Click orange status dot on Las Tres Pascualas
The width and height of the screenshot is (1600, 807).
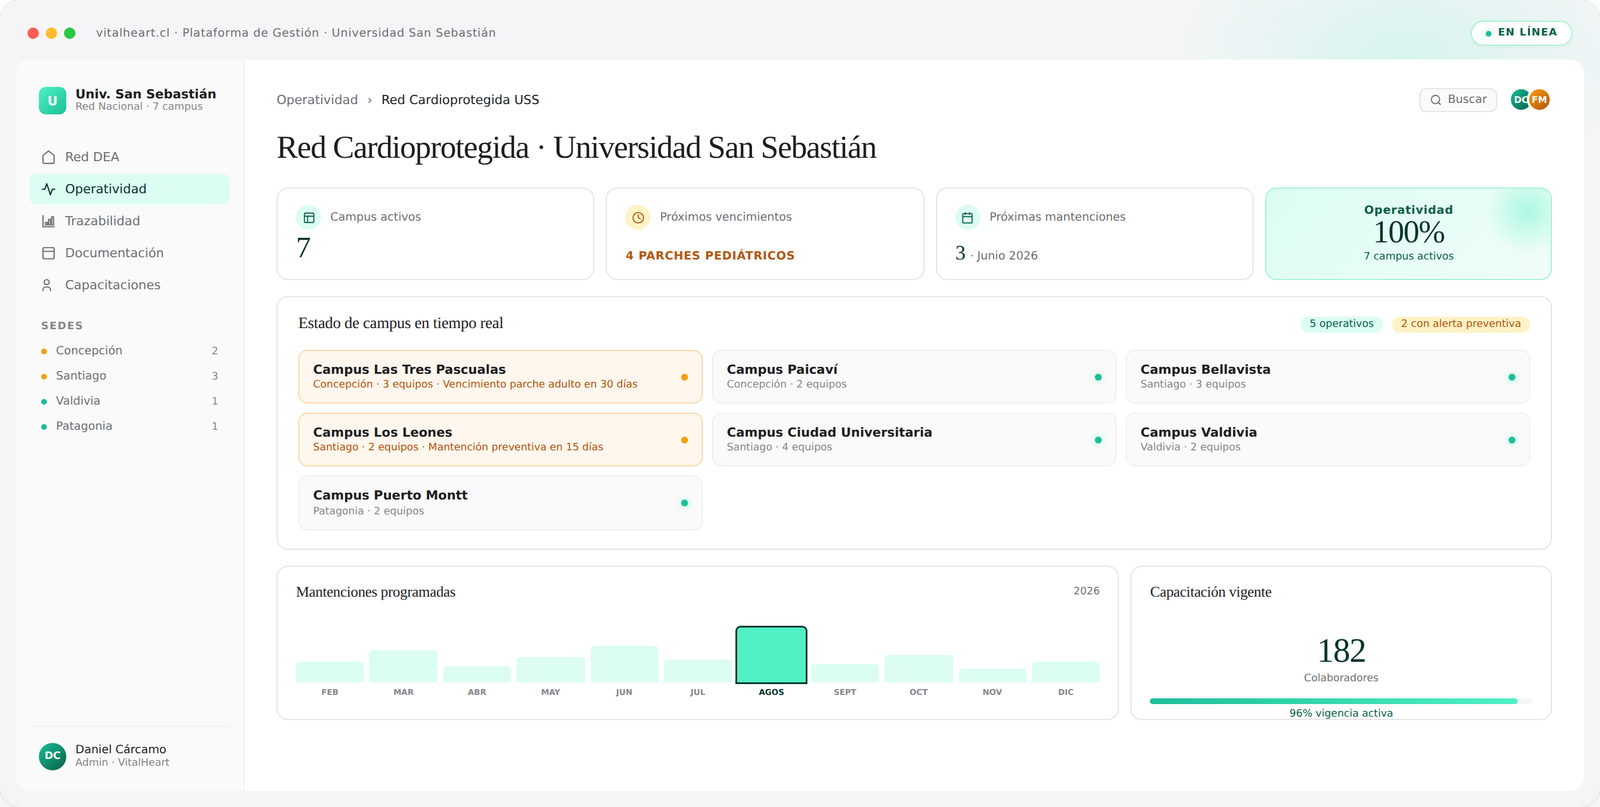[x=684, y=377]
